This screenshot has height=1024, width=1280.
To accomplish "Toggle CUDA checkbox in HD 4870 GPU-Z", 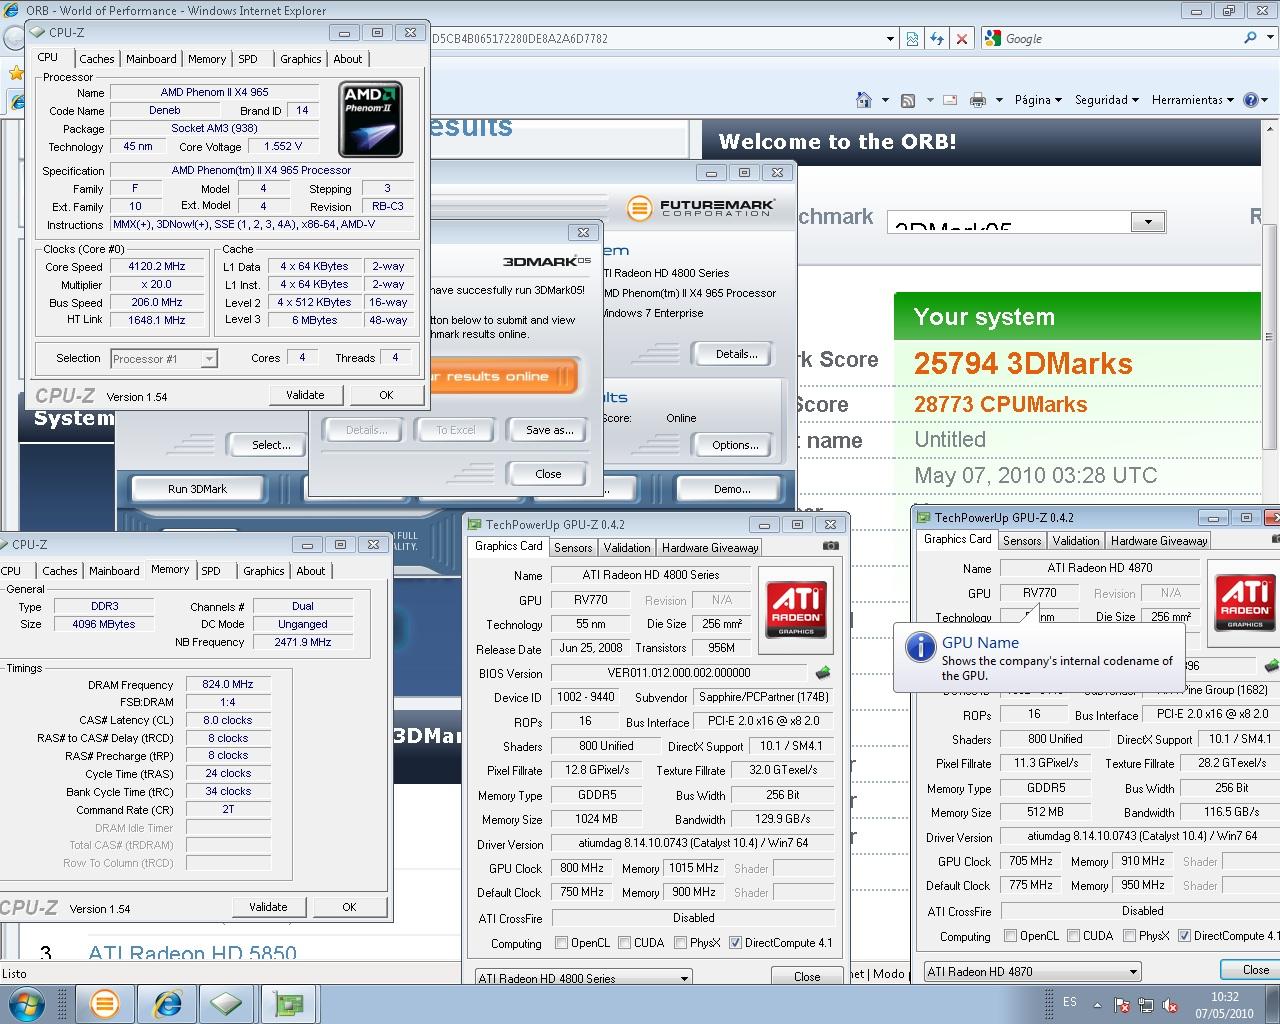I will [1073, 936].
